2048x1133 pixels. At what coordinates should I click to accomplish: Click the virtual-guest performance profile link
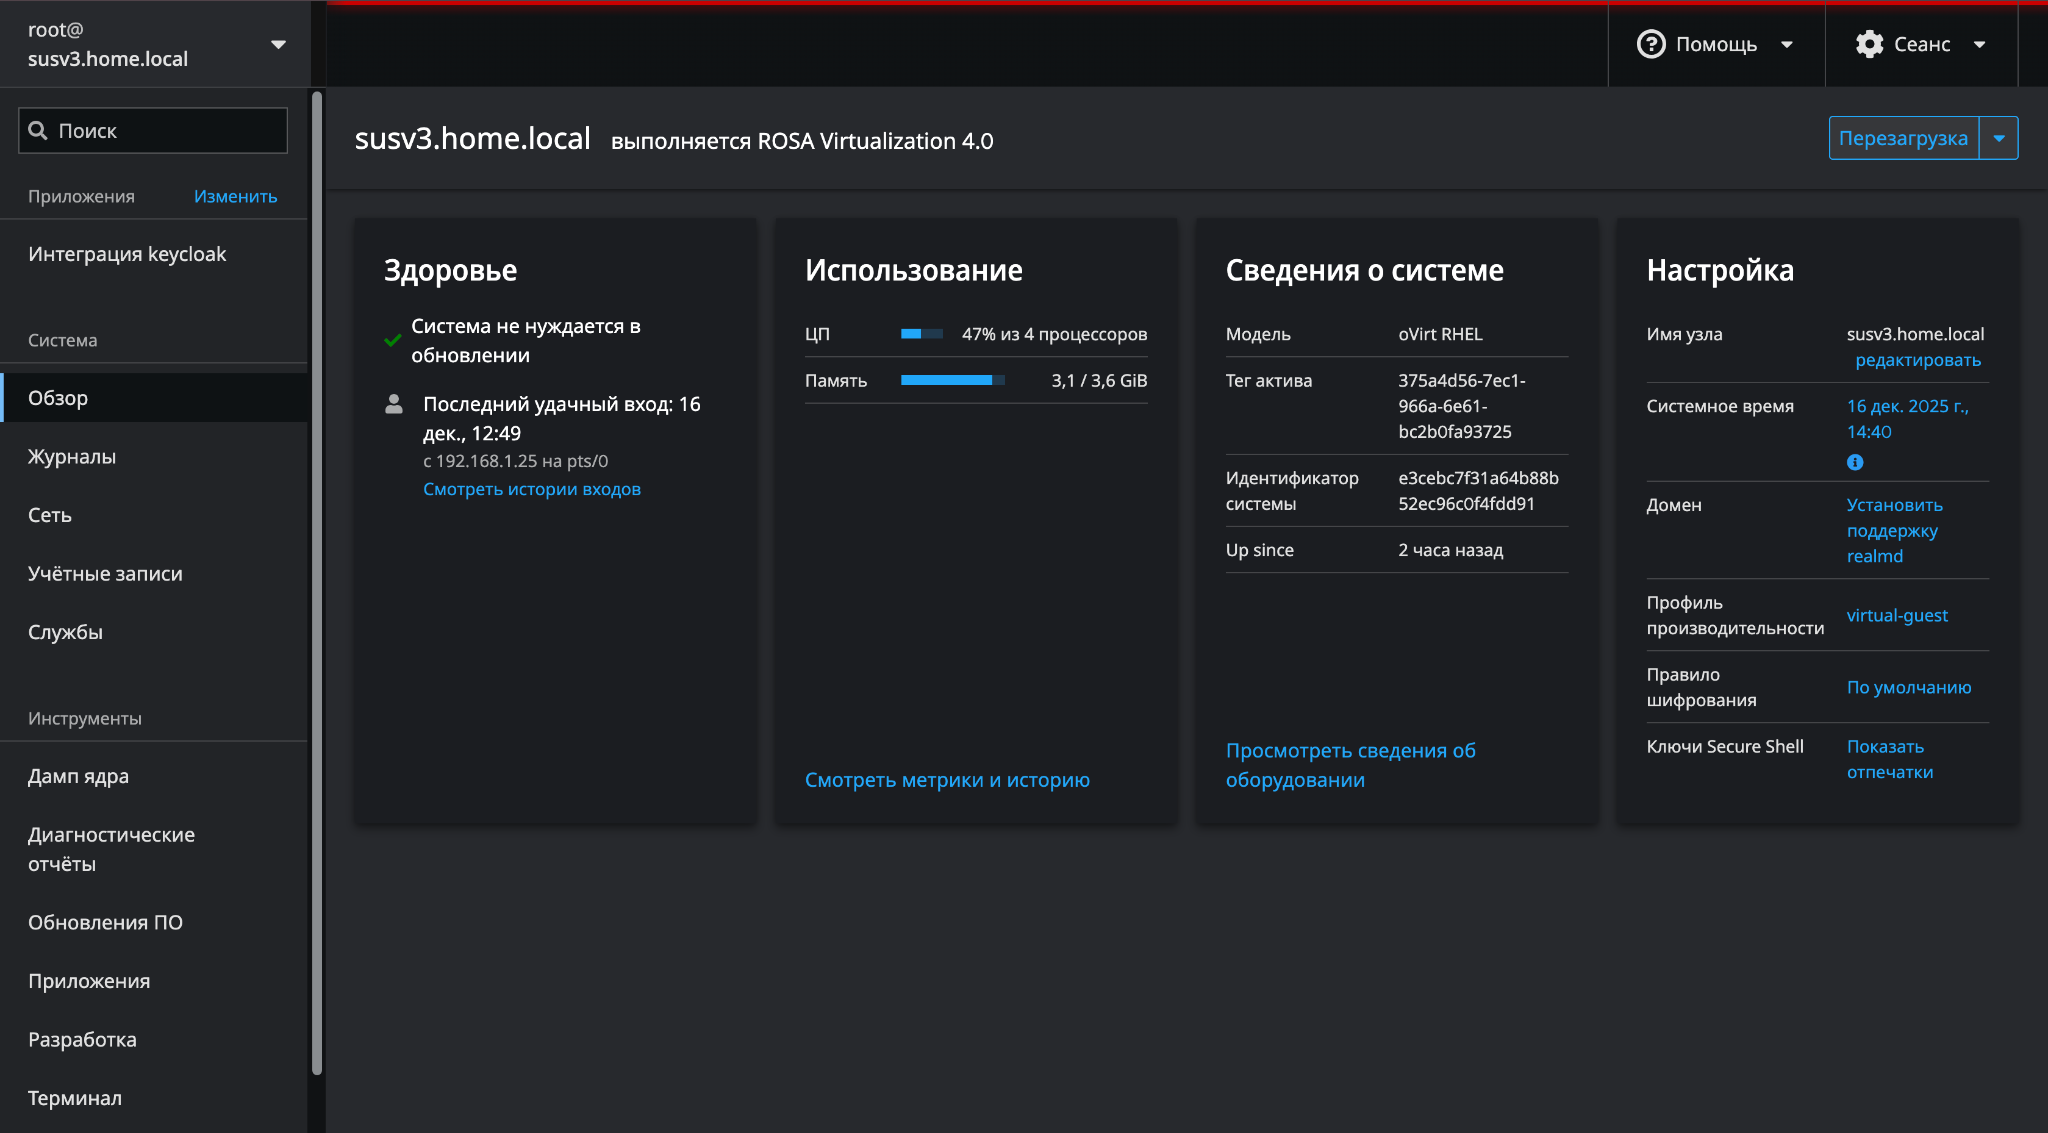(1897, 615)
